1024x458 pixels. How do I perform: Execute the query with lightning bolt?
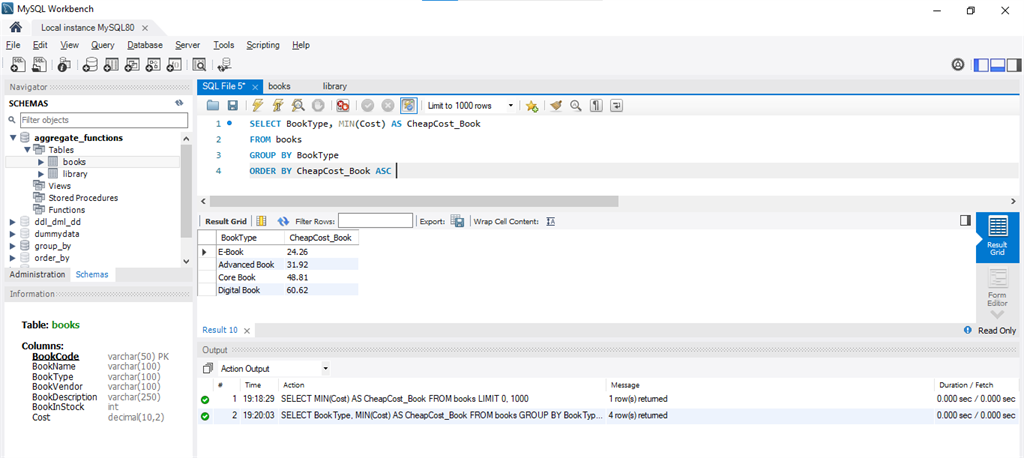tap(258, 105)
